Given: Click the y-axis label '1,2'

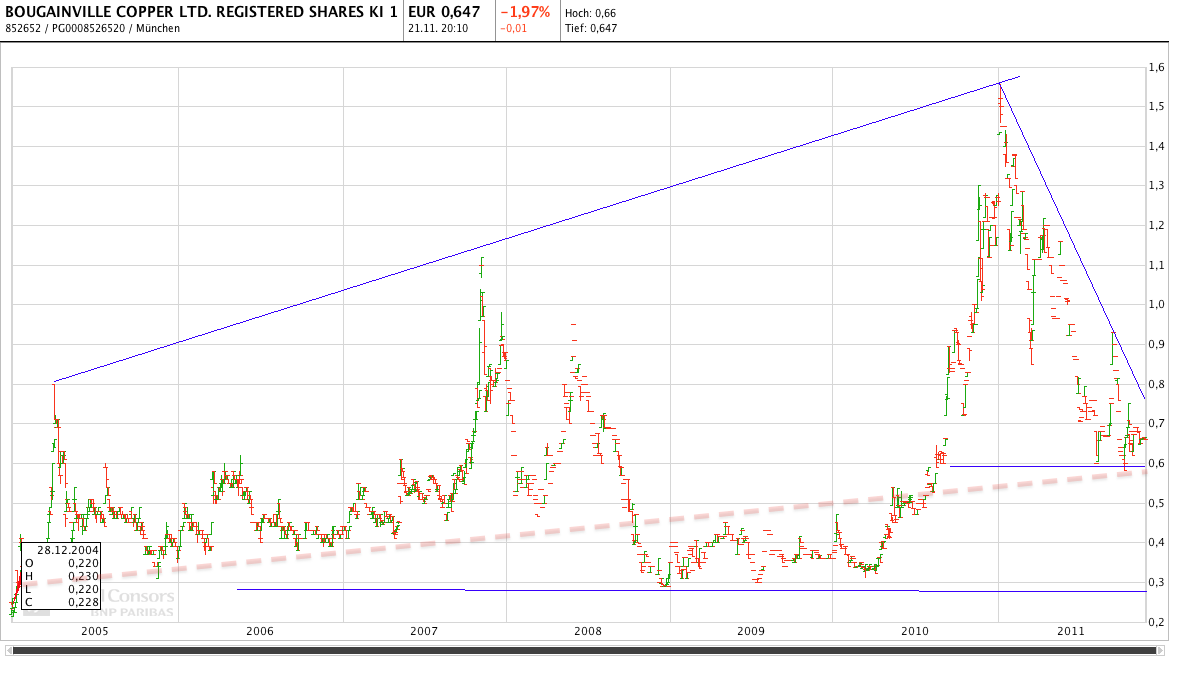Looking at the screenshot, I should (x=1157, y=225).
